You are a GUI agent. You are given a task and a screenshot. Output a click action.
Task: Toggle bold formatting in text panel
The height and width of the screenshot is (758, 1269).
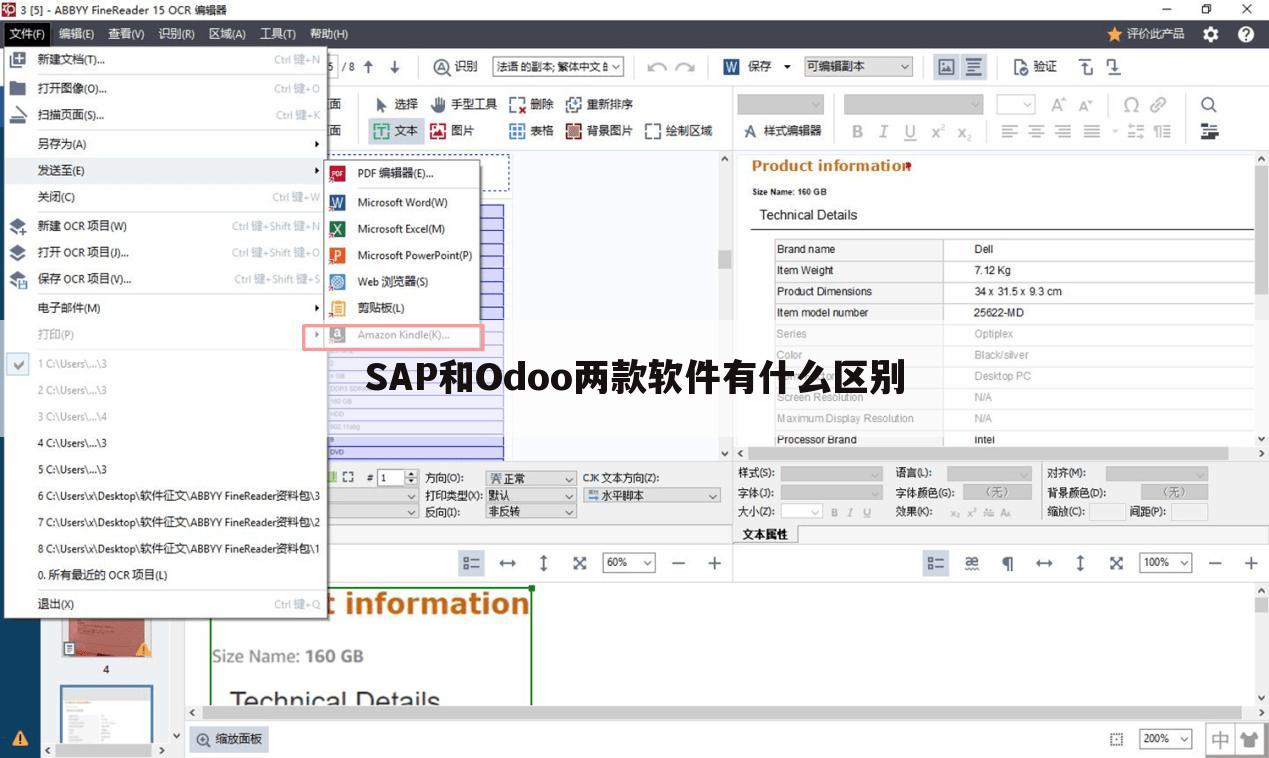pos(856,131)
